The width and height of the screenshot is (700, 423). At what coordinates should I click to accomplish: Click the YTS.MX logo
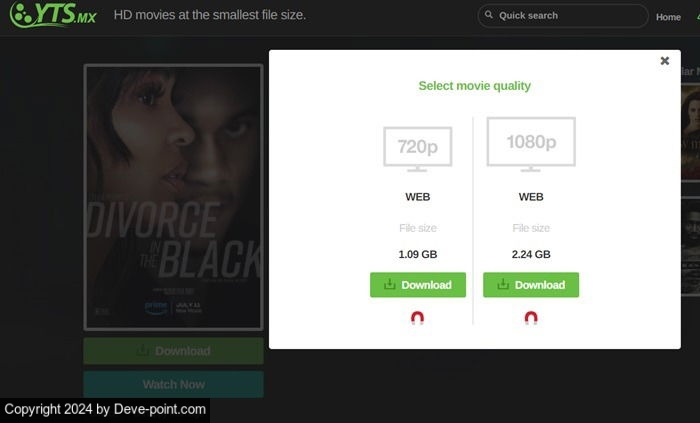(x=53, y=14)
